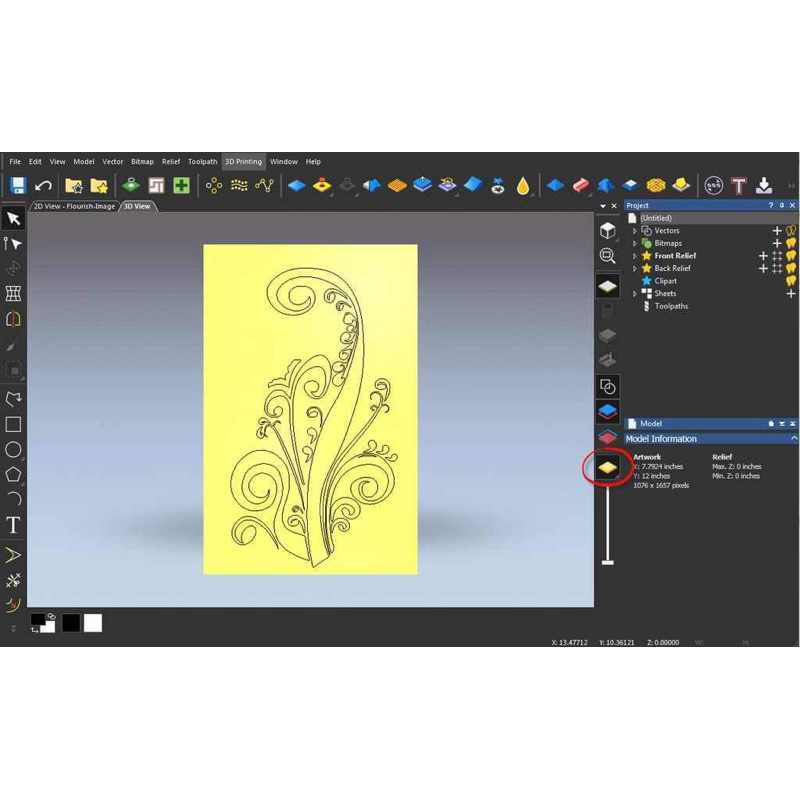The height and width of the screenshot is (800, 800).
Task: Click the Undo arrow icon
Action: (43, 185)
